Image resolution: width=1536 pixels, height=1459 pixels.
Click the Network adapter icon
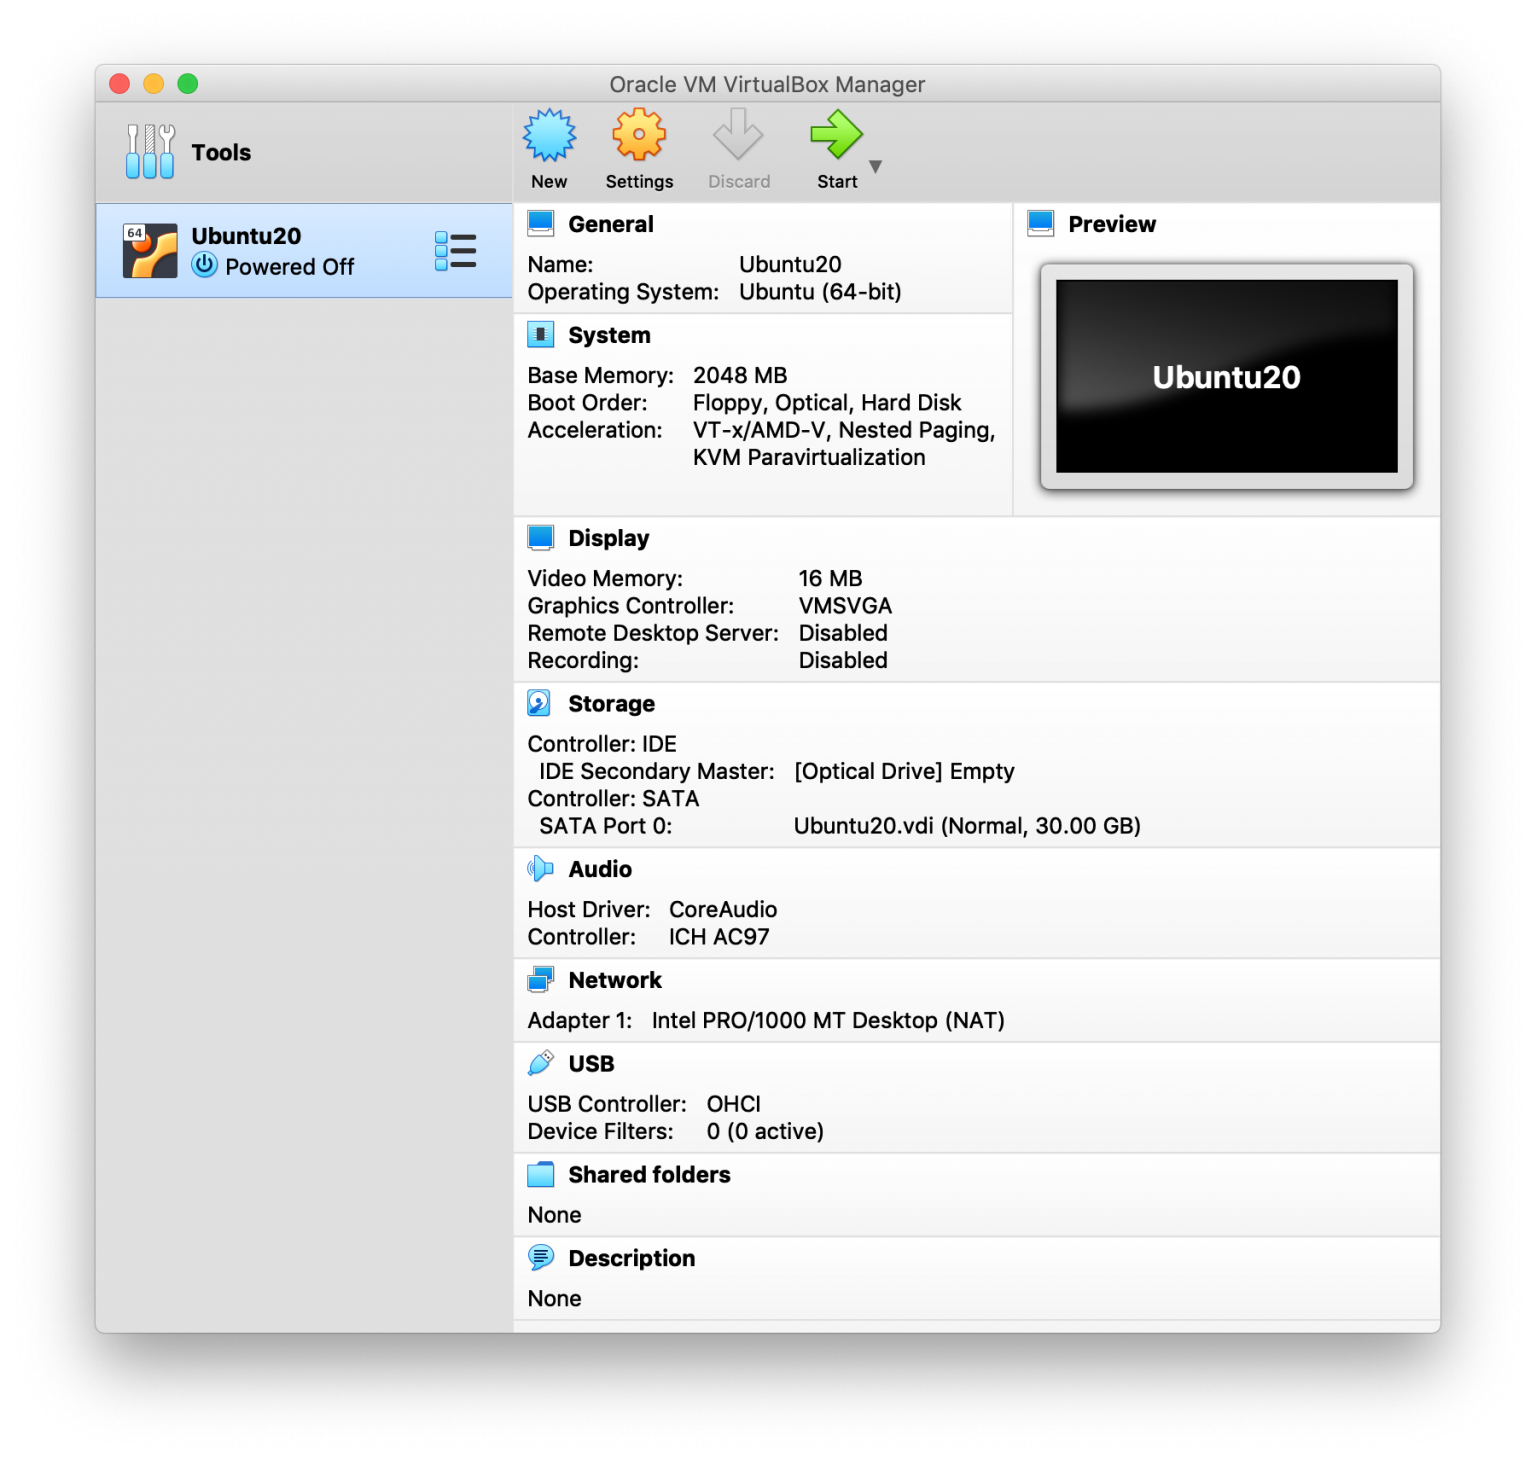541,979
